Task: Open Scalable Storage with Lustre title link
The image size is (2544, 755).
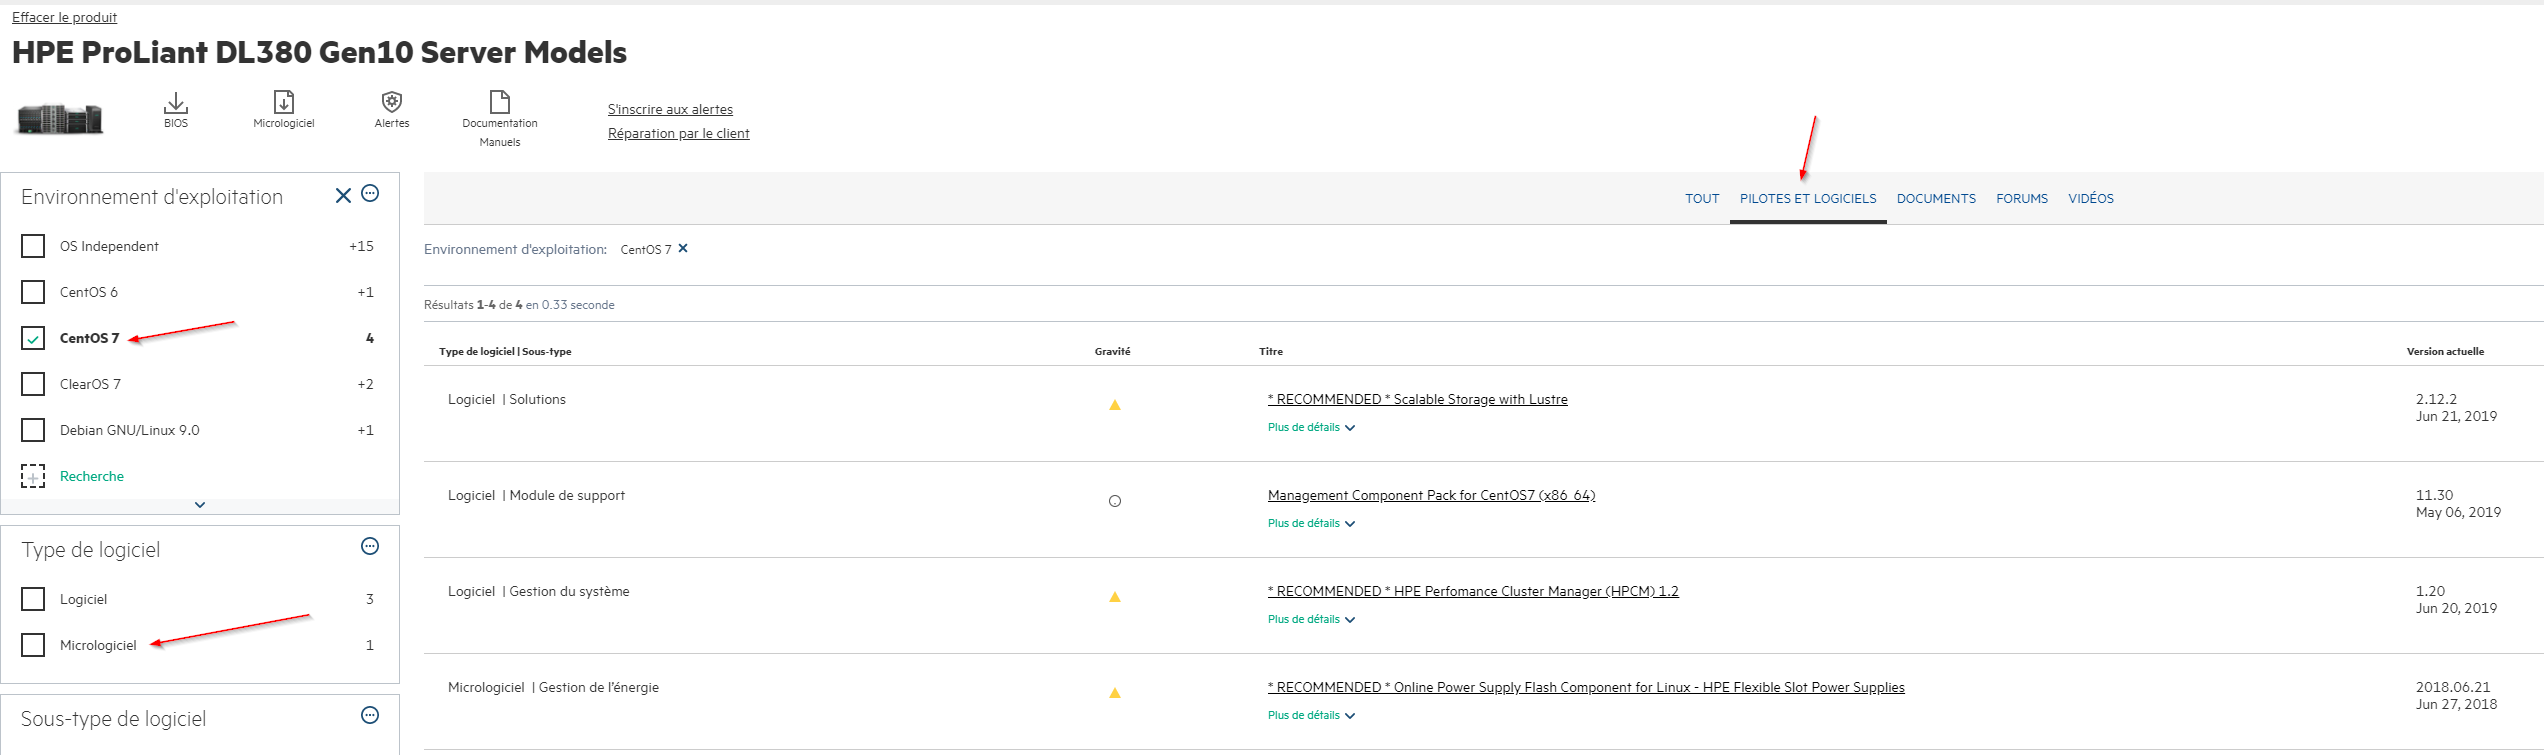Action: [1417, 399]
